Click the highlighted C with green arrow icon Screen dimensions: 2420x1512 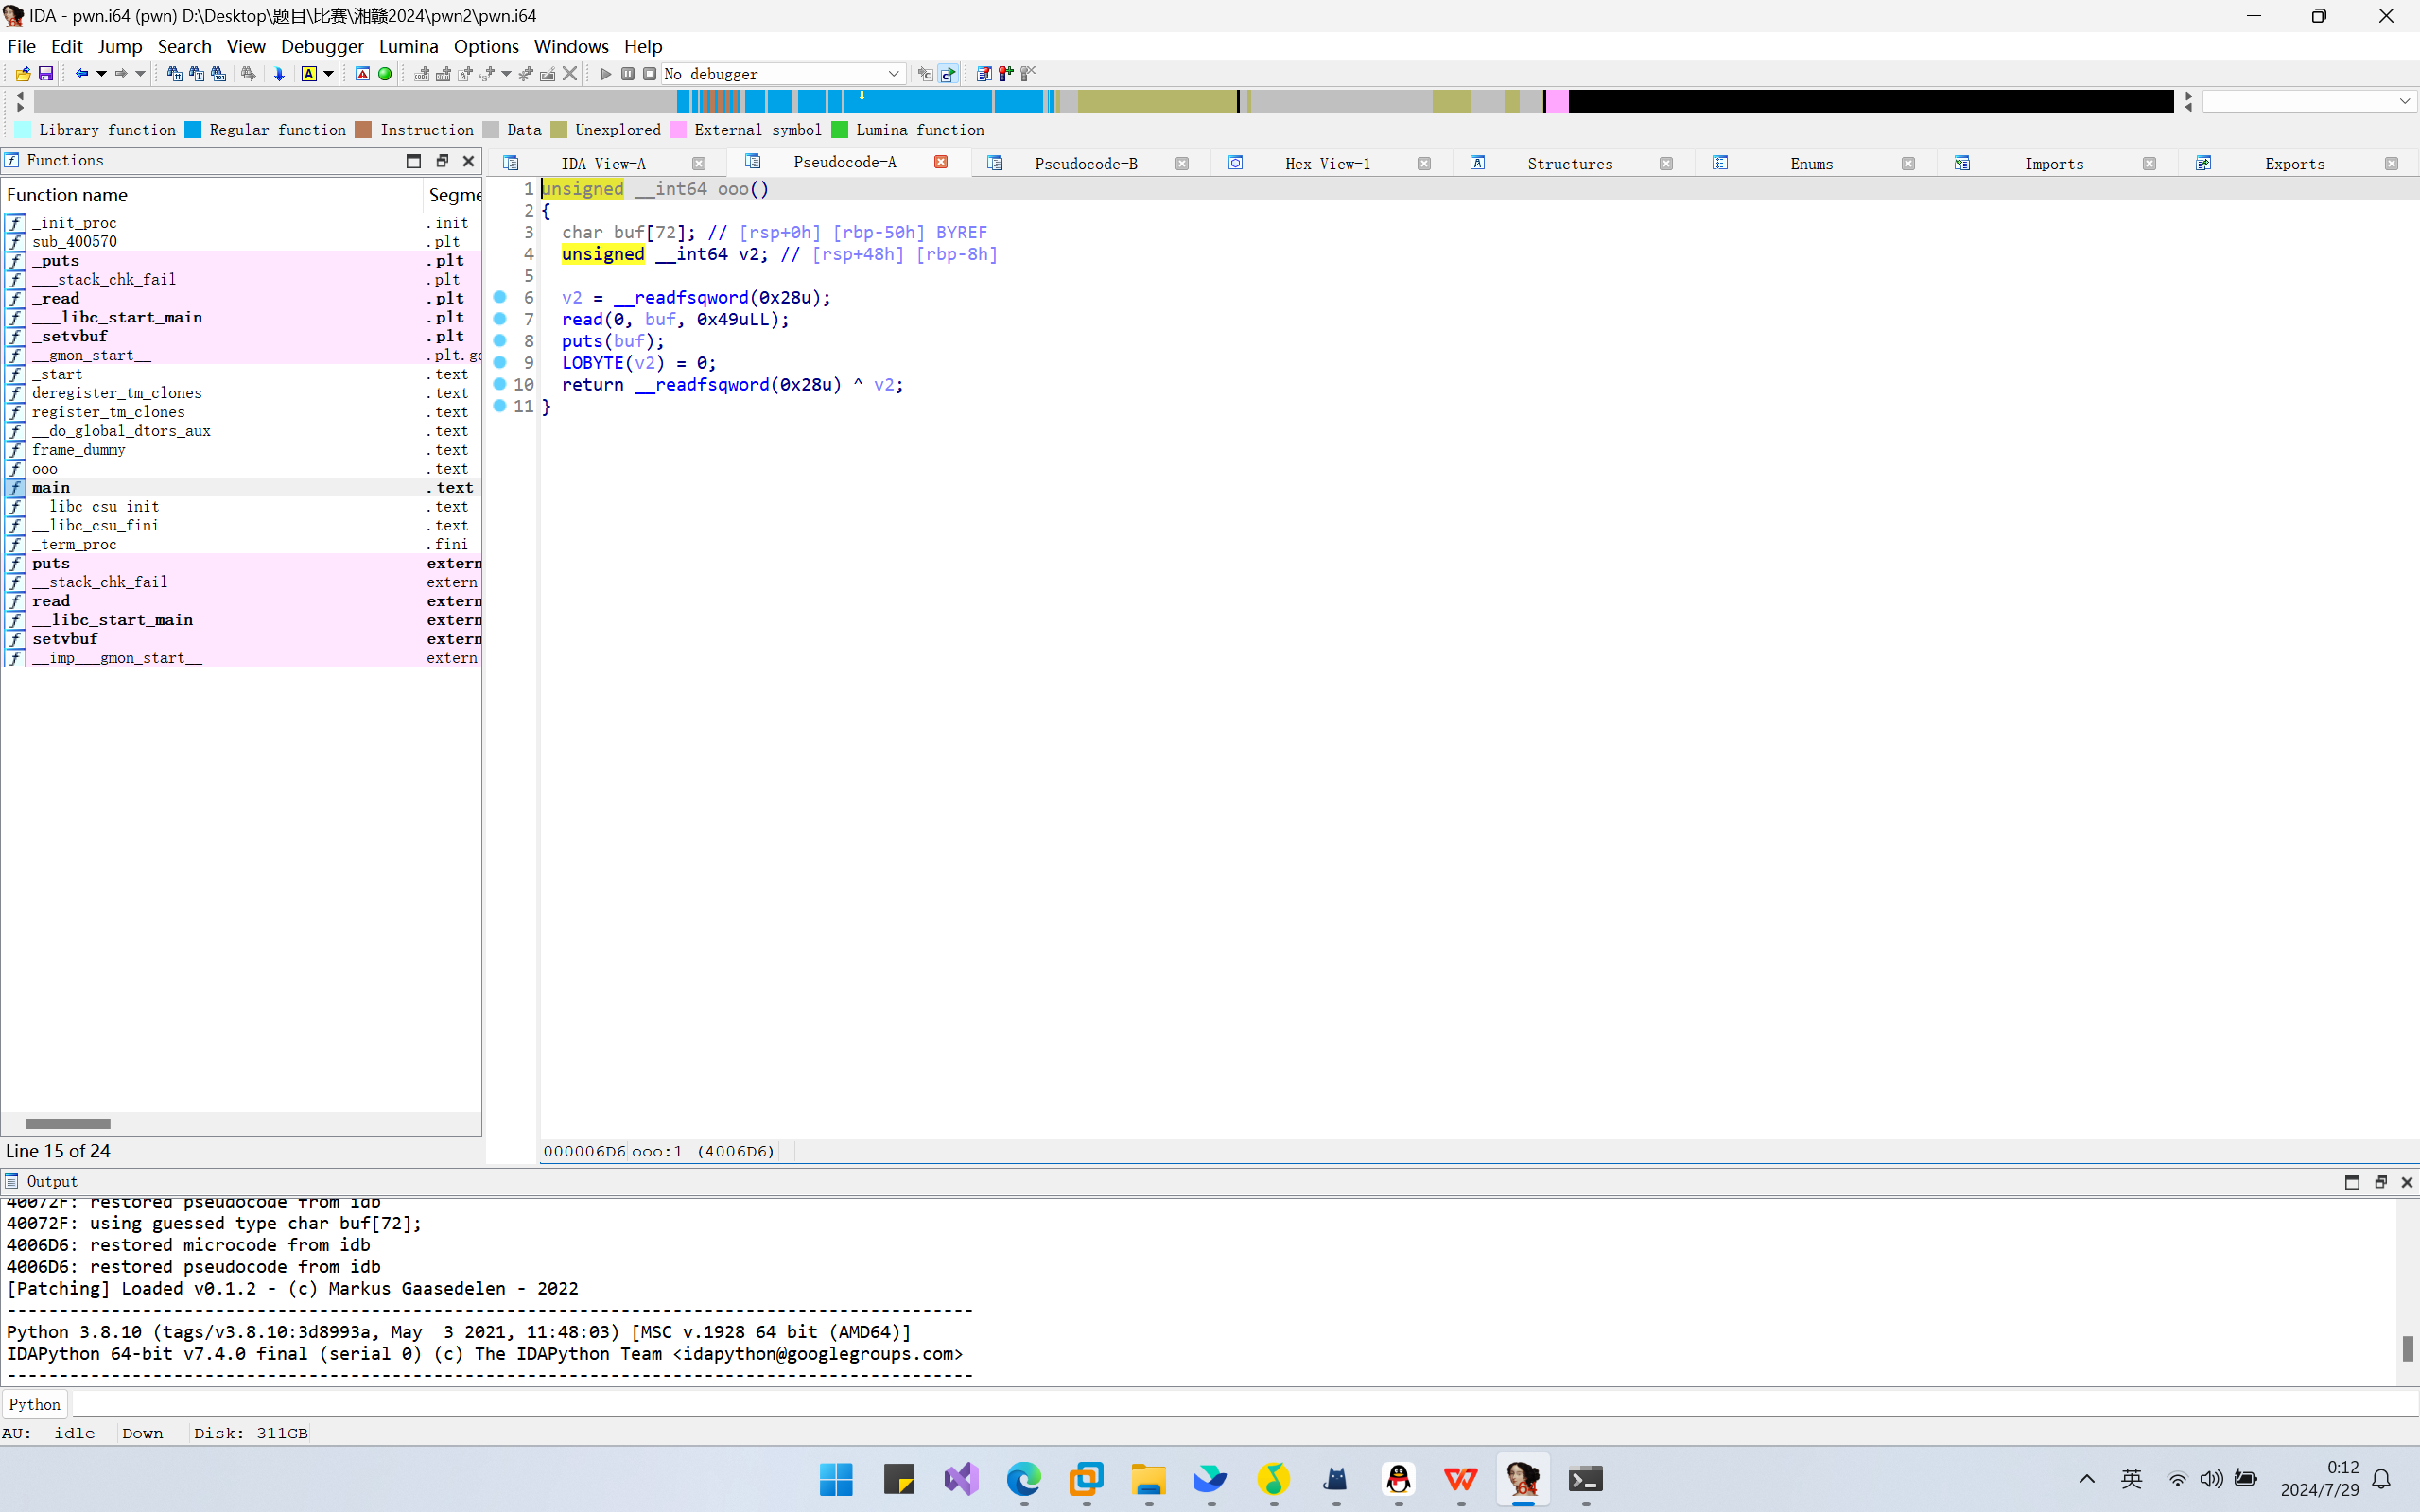948,74
